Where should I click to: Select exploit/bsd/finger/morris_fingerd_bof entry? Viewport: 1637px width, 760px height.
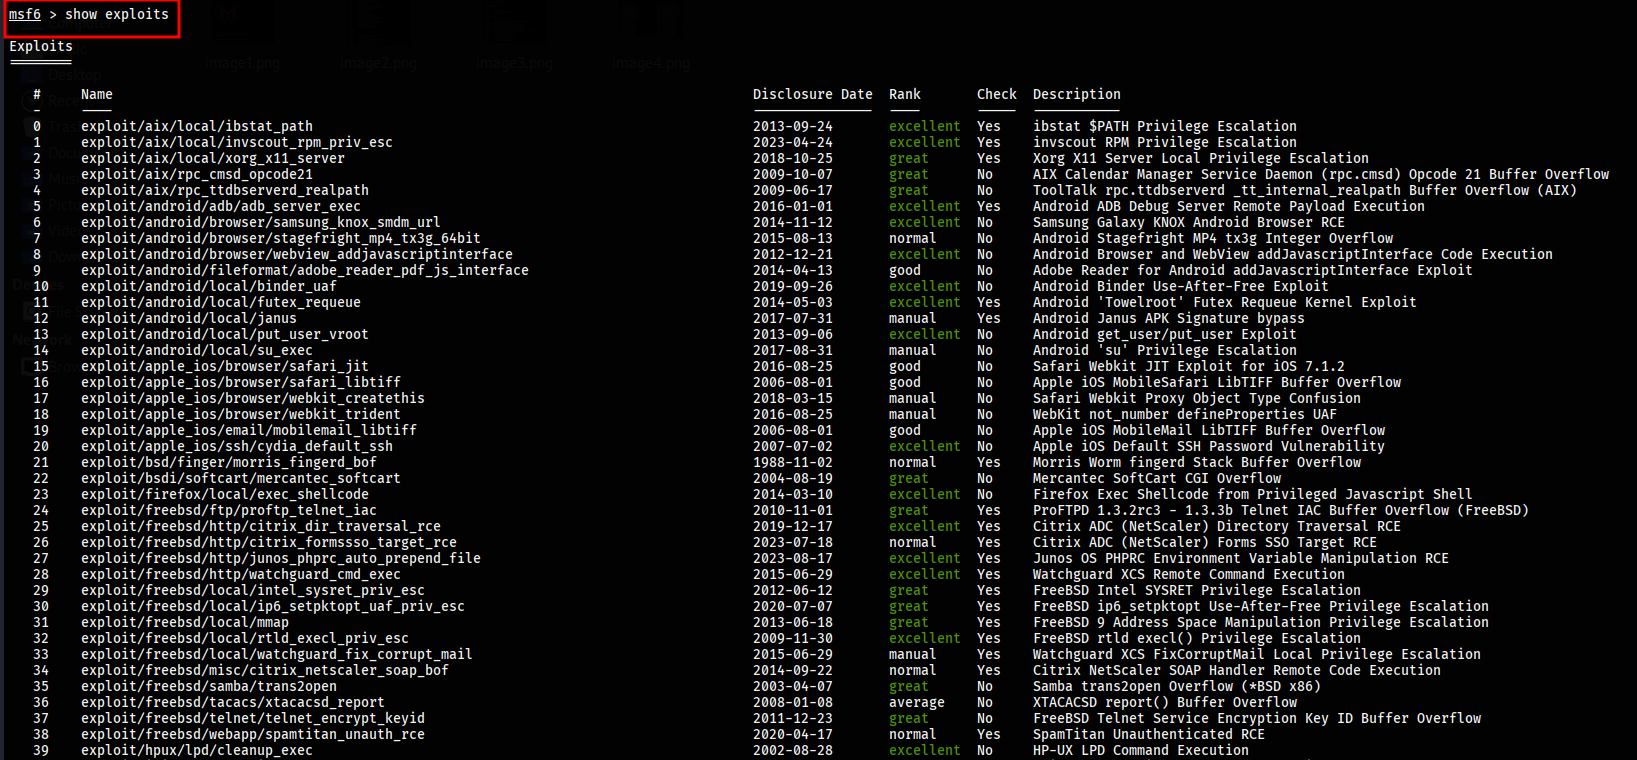(x=229, y=462)
